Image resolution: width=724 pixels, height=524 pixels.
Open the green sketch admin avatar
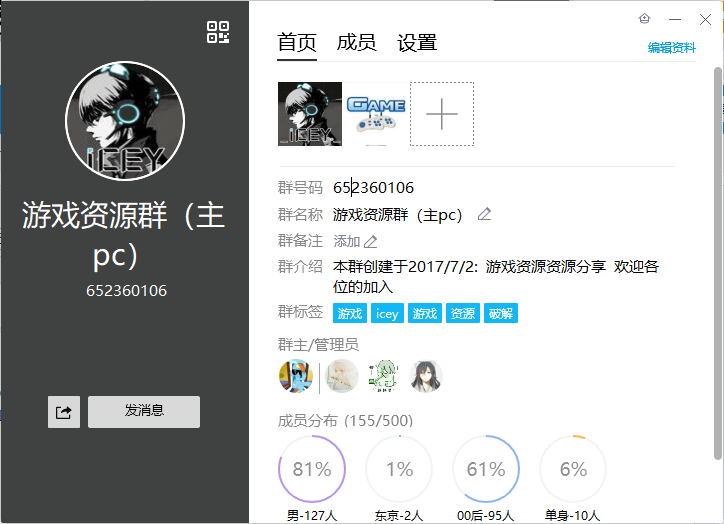click(x=383, y=376)
